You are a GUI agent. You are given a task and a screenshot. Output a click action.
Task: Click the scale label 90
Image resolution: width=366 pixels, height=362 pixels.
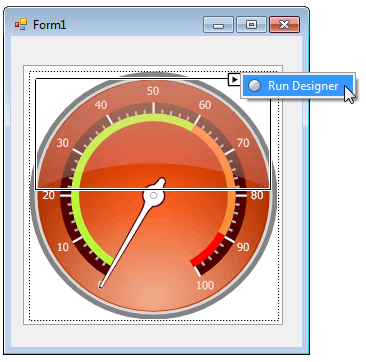(243, 247)
